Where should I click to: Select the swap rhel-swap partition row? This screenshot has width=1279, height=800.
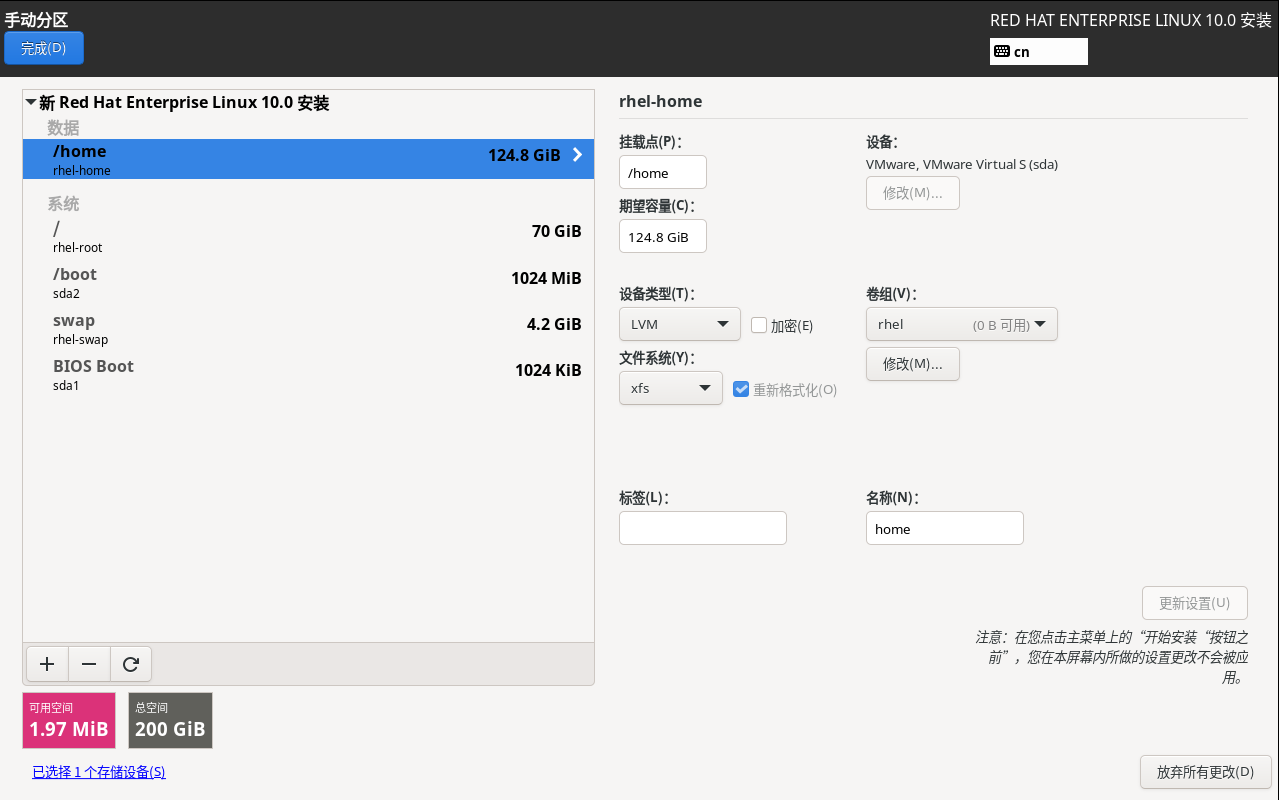tap(309, 328)
